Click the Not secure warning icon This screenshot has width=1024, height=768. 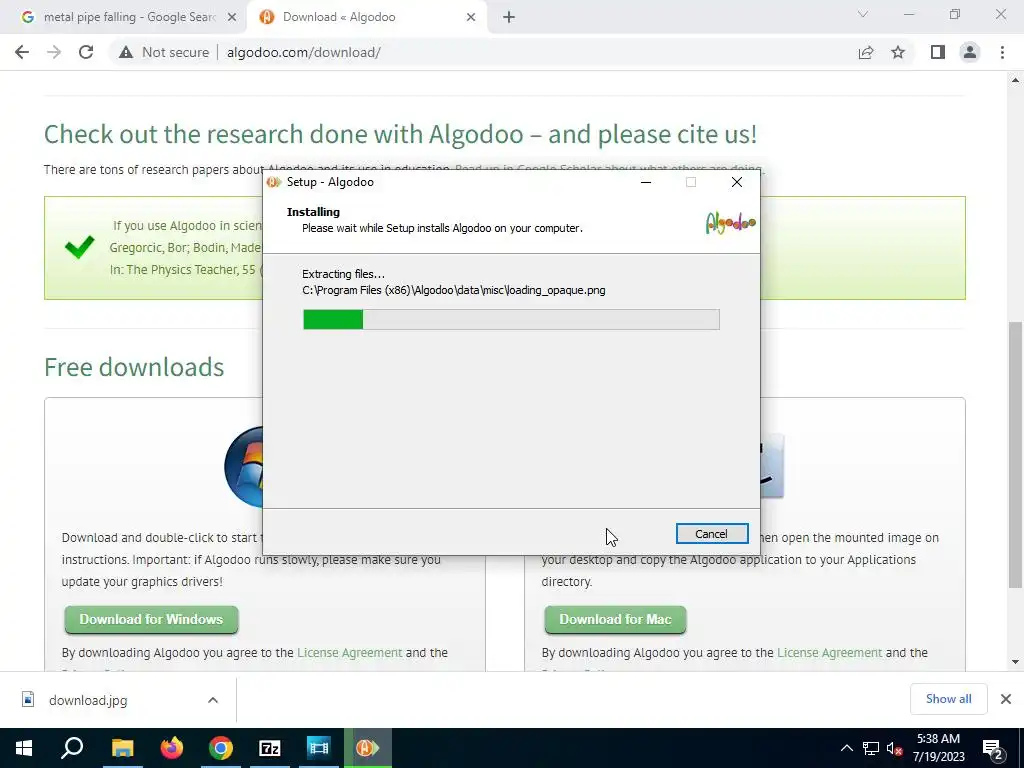coord(126,52)
